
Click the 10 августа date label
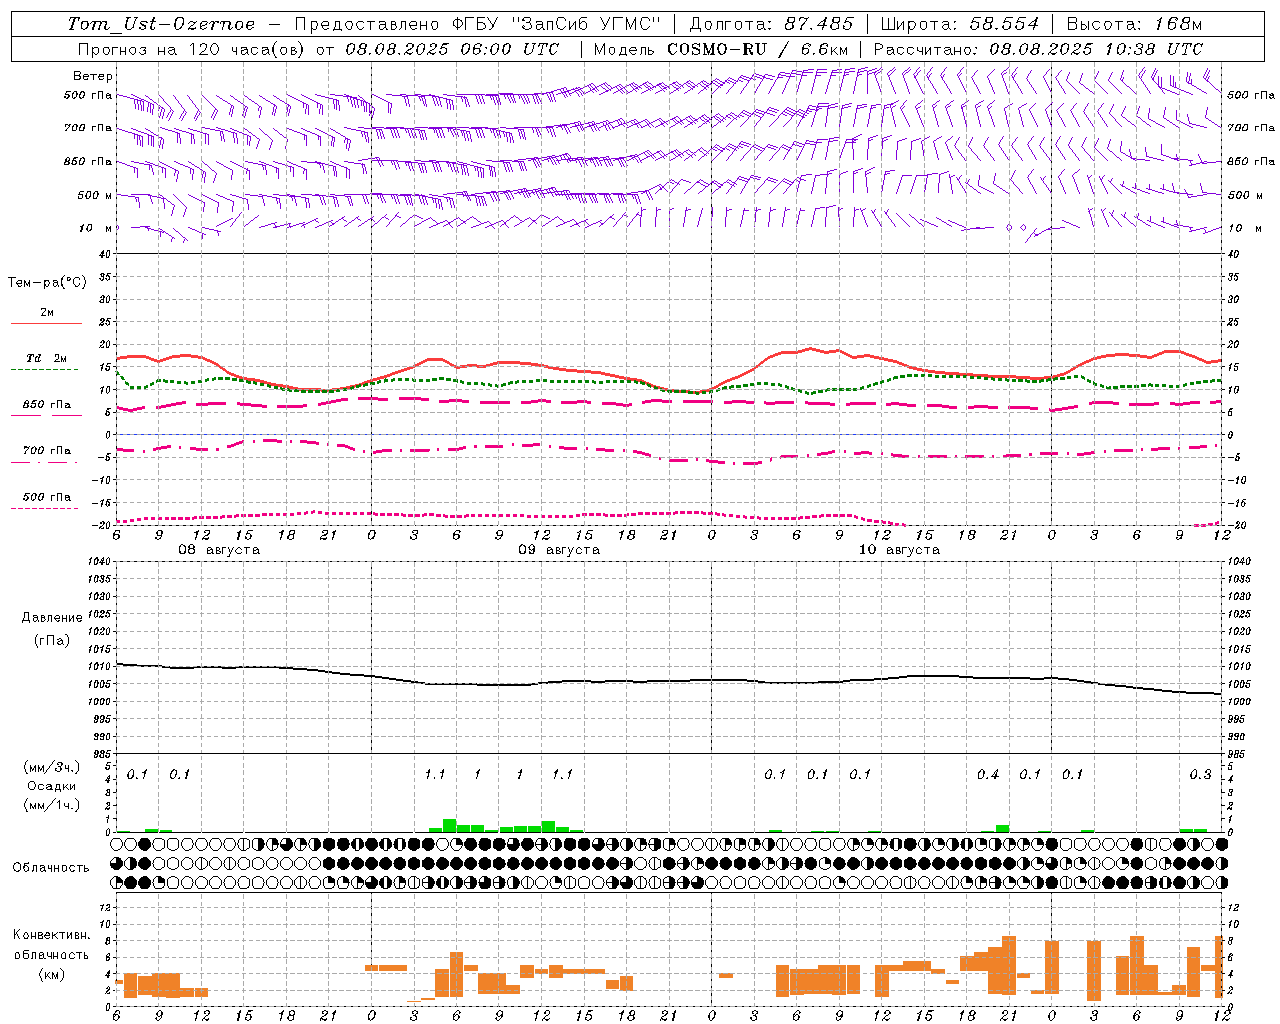[899, 550]
